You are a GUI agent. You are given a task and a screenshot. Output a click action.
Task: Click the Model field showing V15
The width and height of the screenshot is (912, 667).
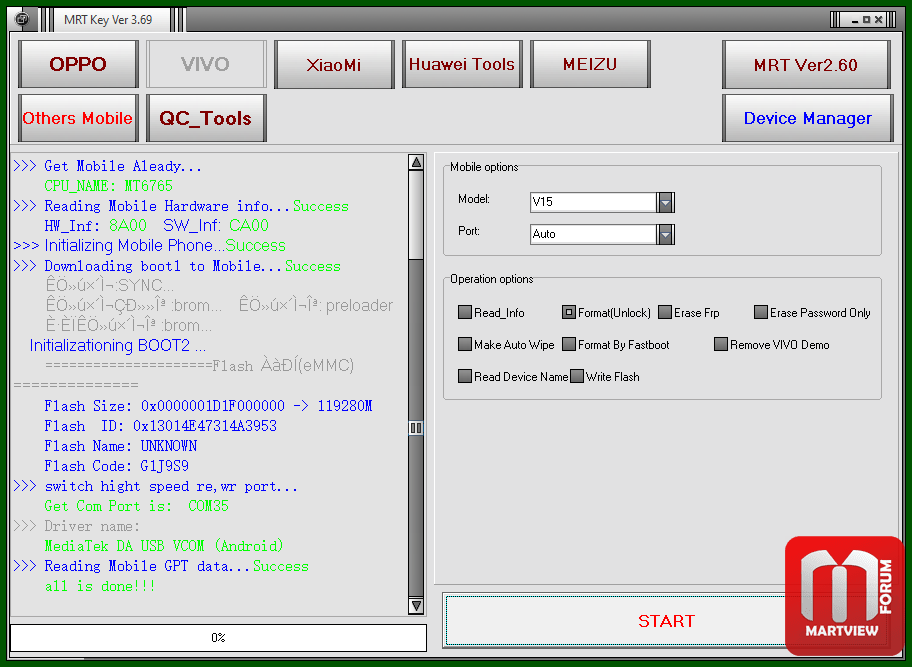[593, 202]
